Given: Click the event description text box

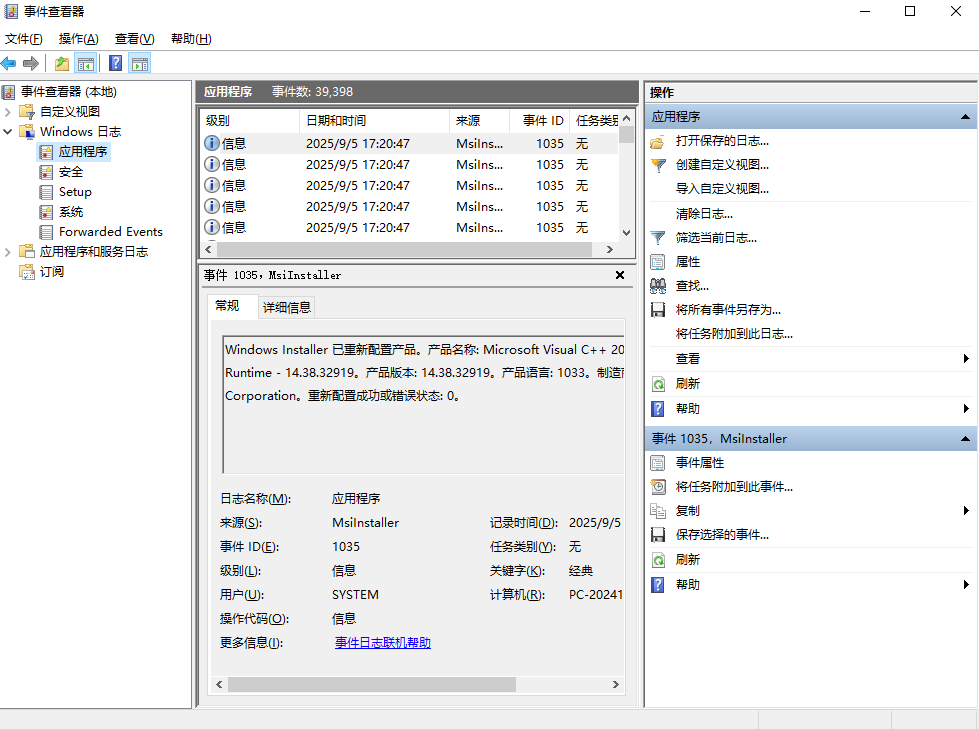Looking at the screenshot, I should (423, 404).
